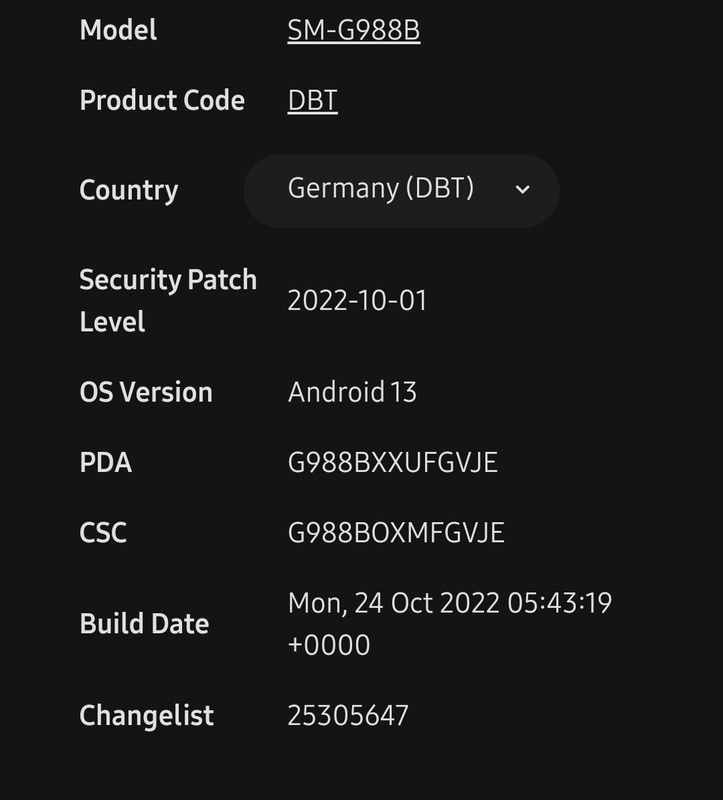Open the Germany (DBT) country dropdown

[400, 189]
